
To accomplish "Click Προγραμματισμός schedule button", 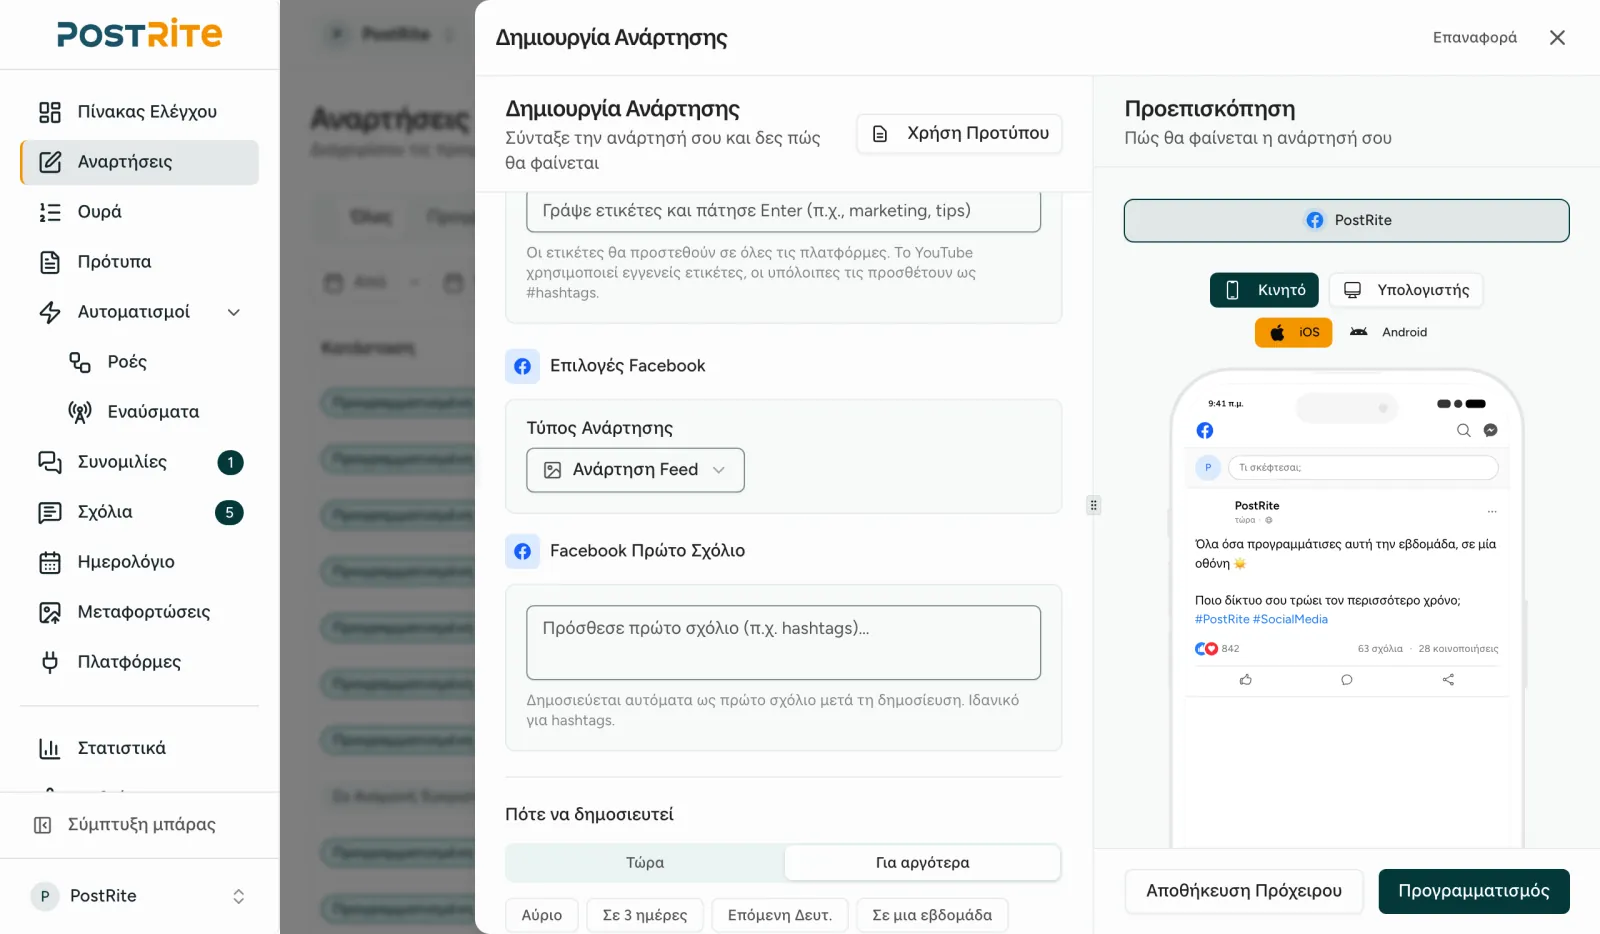I will tap(1474, 891).
